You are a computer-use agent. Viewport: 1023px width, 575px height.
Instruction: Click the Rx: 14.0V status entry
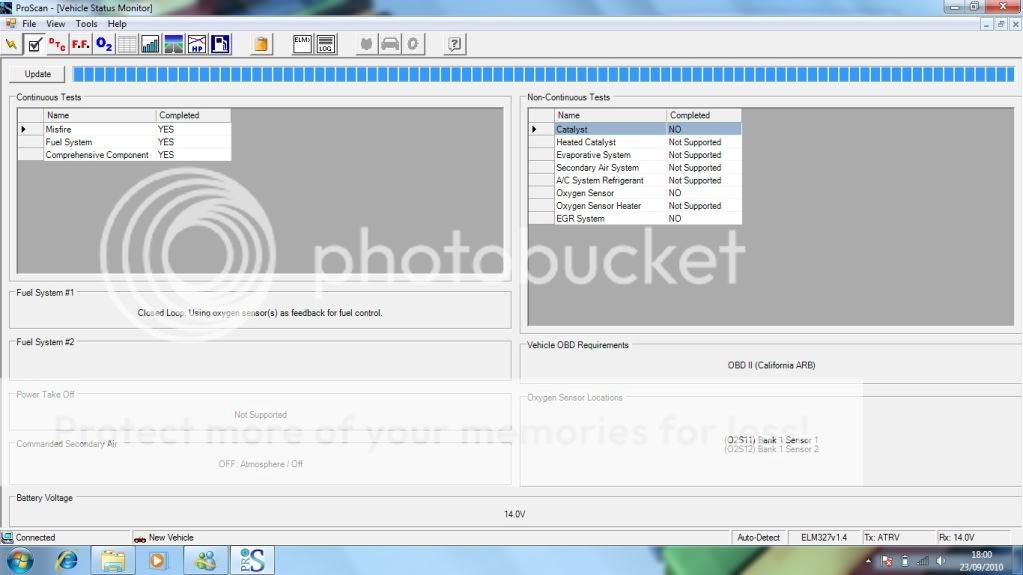(956, 538)
